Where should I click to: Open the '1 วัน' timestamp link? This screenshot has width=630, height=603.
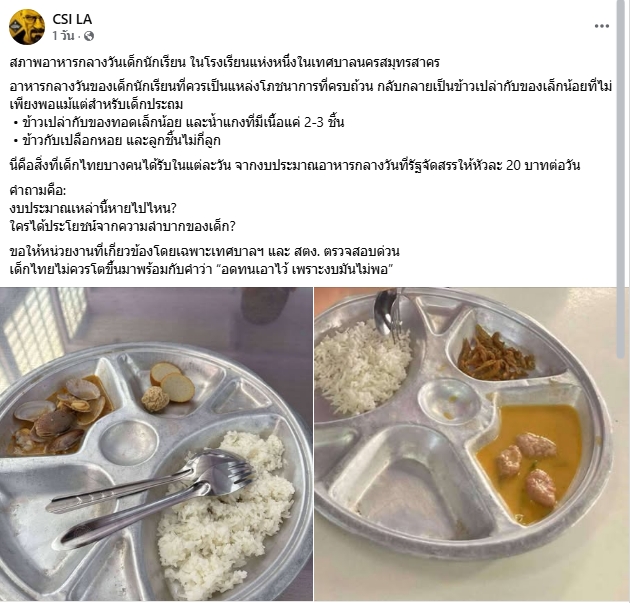(x=63, y=36)
